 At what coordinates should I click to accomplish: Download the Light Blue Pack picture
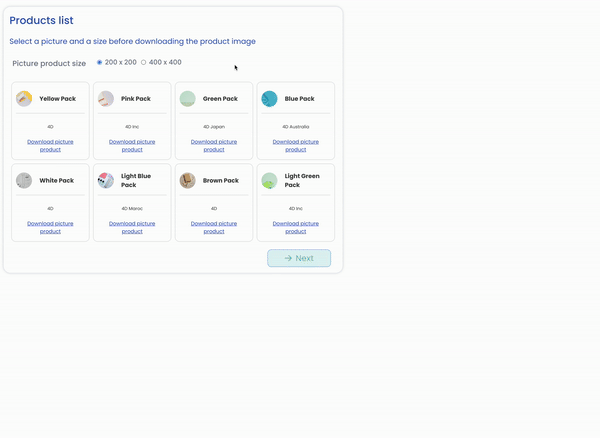(132, 227)
